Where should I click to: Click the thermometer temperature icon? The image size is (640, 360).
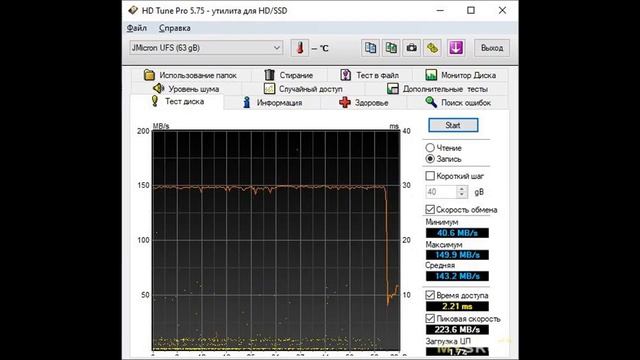click(300, 48)
